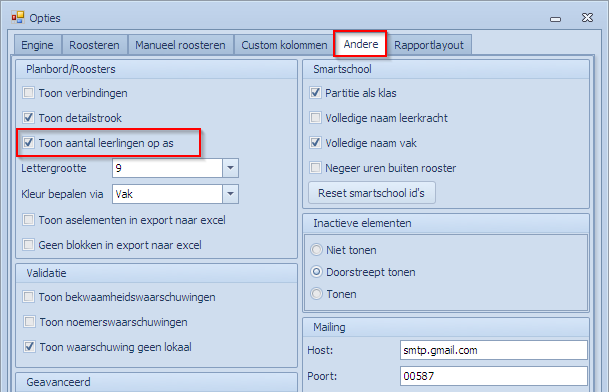The width and height of the screenshot is (609, 392).
Task: Expand the Kleur bepalen via dropdown arrow
Action: [230, 194]
